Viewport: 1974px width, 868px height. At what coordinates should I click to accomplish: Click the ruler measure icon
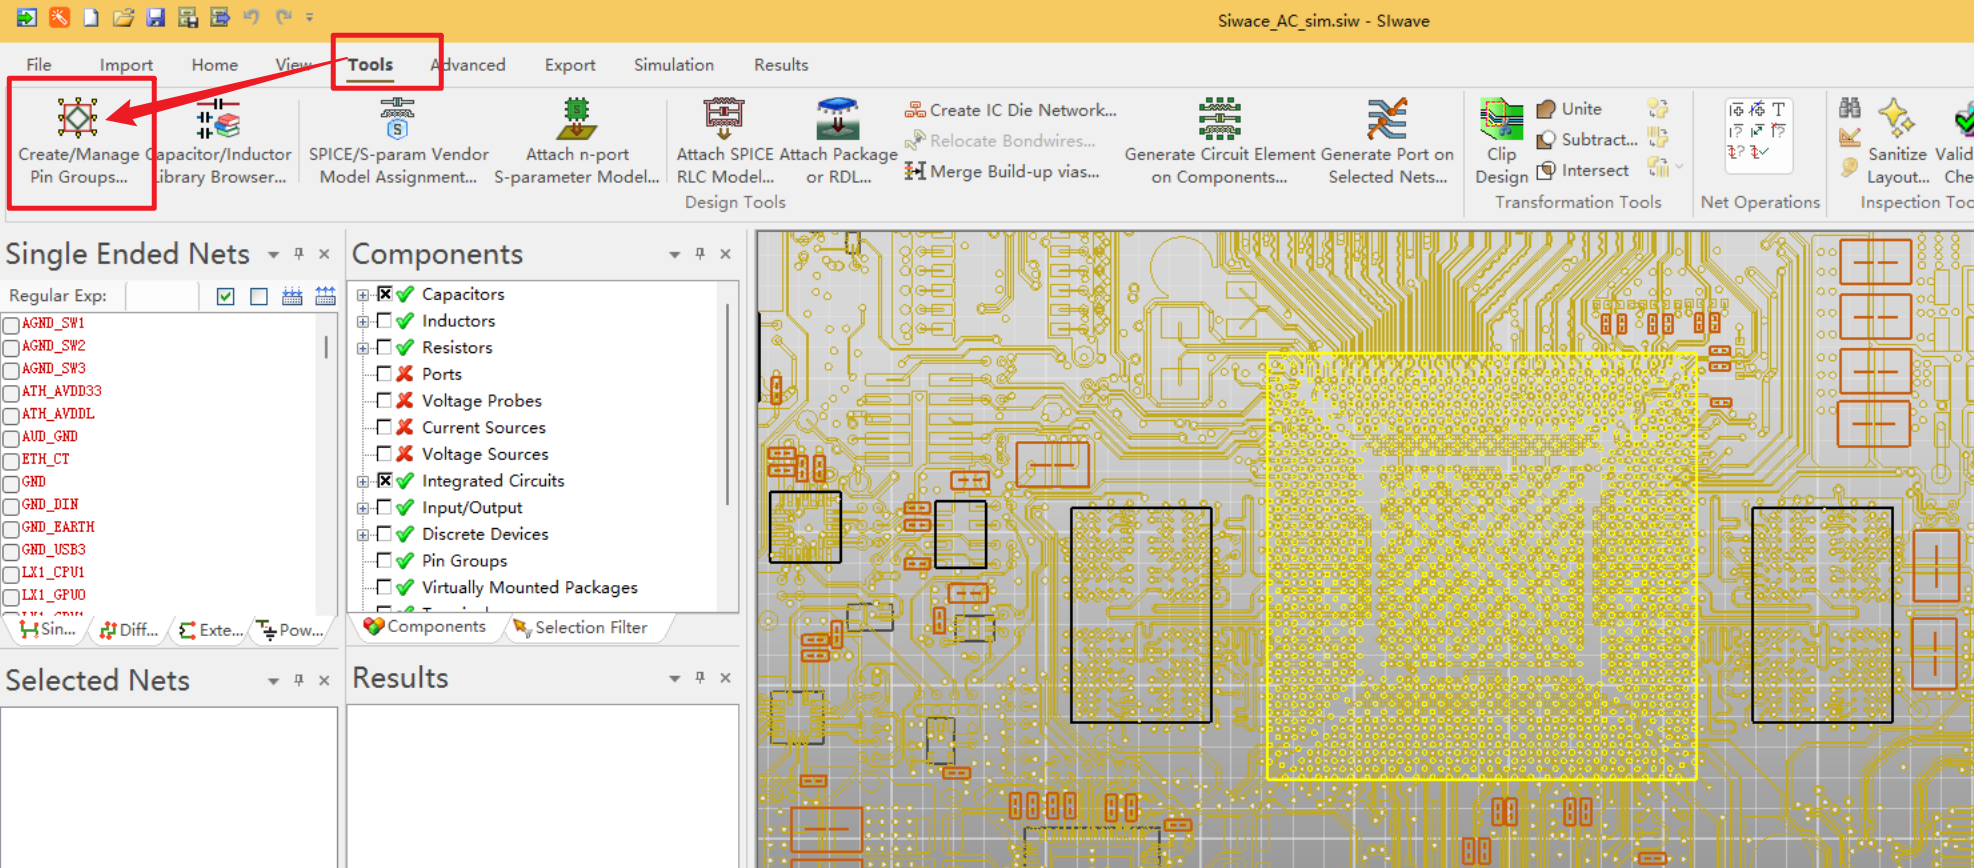pyautogui.click(x=1850, y=137)
